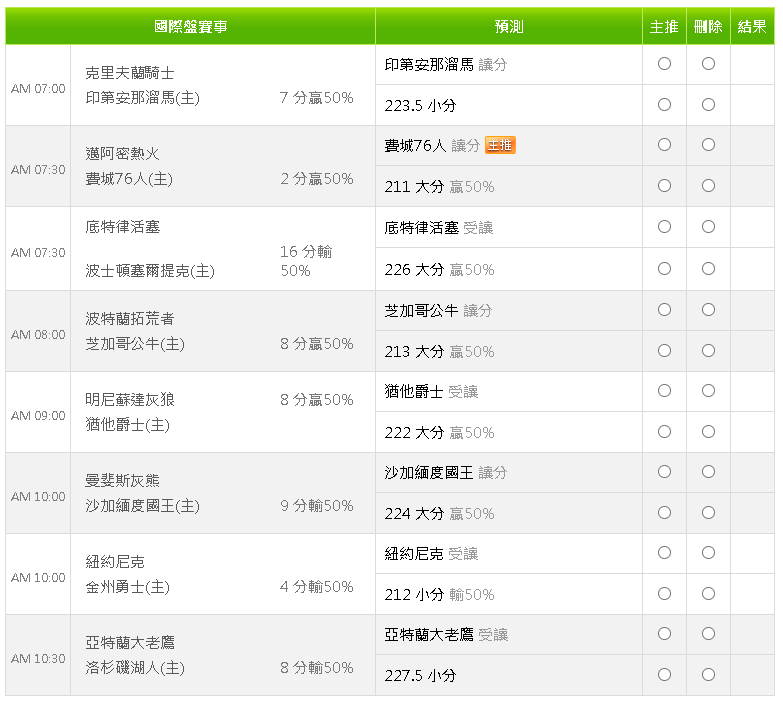This screenshot has height=709, width=783.
Task: Select 主推 radio for 費城76人 讓分
Action: (x=664, y=145)
